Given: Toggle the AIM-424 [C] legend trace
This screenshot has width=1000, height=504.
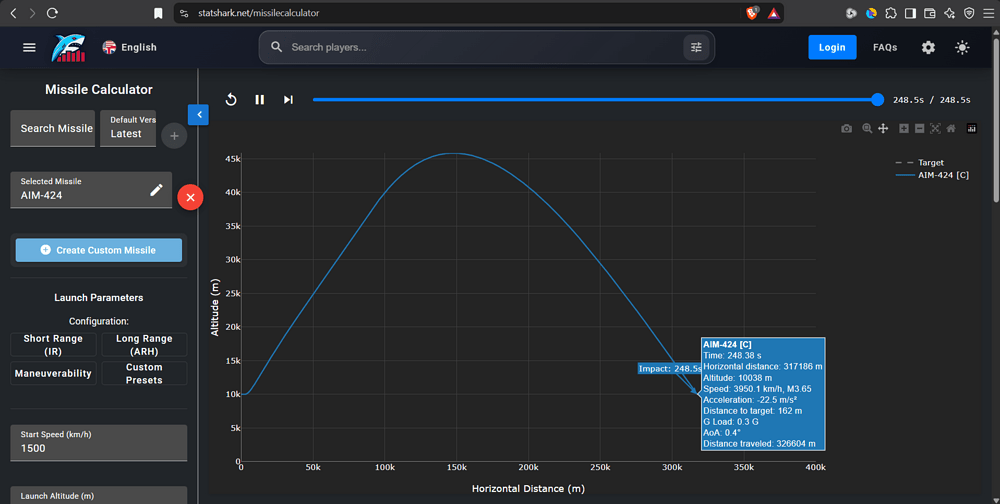Looking at the screenshot, I should [x=932, y=175].
